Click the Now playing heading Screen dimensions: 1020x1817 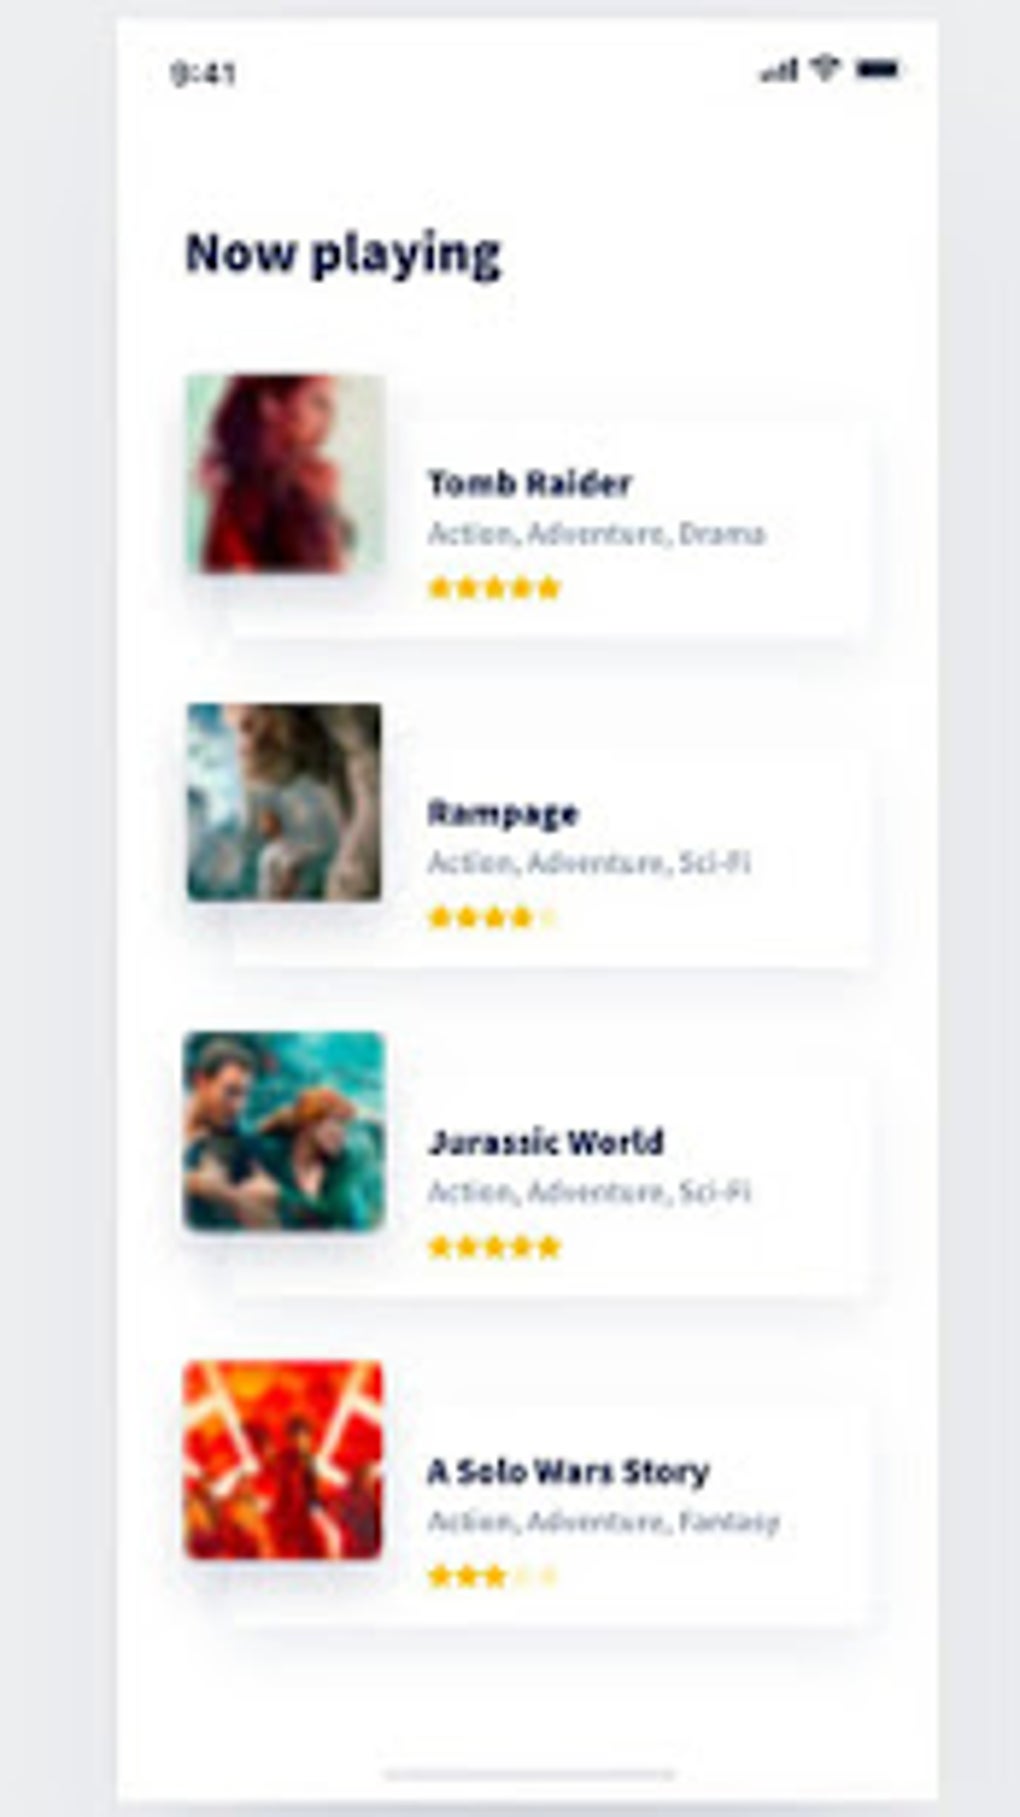343,255
